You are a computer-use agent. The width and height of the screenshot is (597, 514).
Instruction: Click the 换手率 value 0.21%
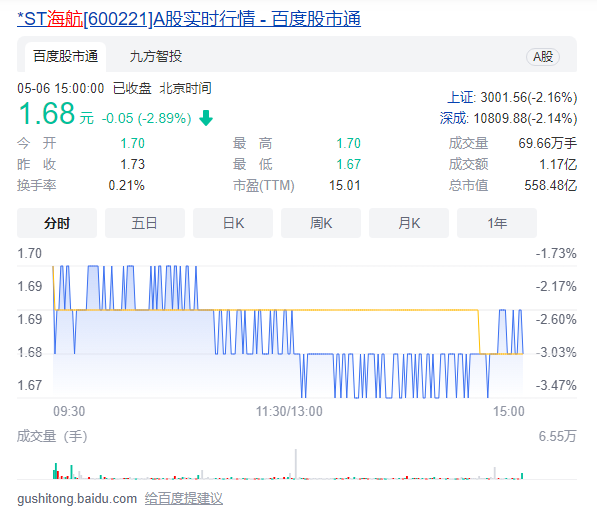126,185
